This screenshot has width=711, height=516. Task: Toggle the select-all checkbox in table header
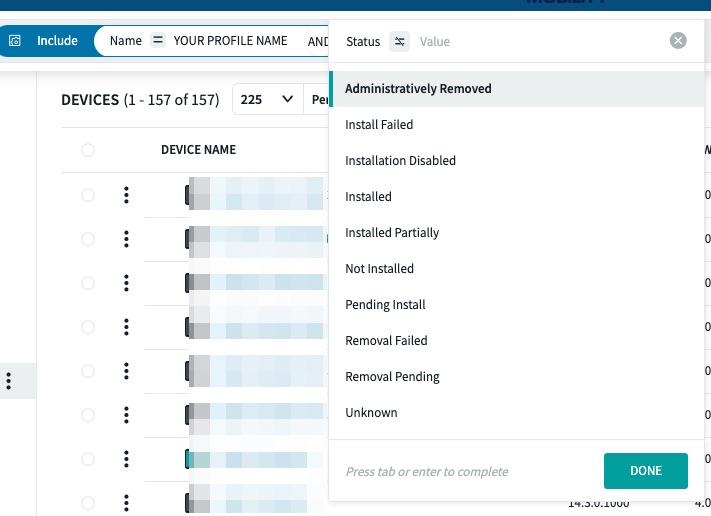click(x=88, y=150)
